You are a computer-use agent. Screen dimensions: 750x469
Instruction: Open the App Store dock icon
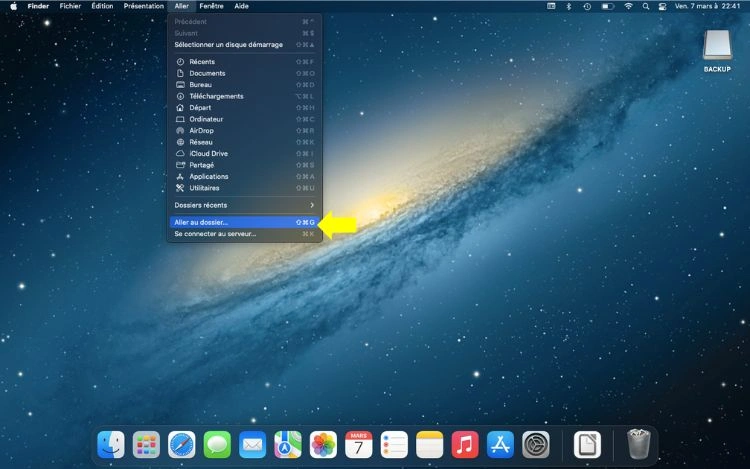click(x=500, y=444)
